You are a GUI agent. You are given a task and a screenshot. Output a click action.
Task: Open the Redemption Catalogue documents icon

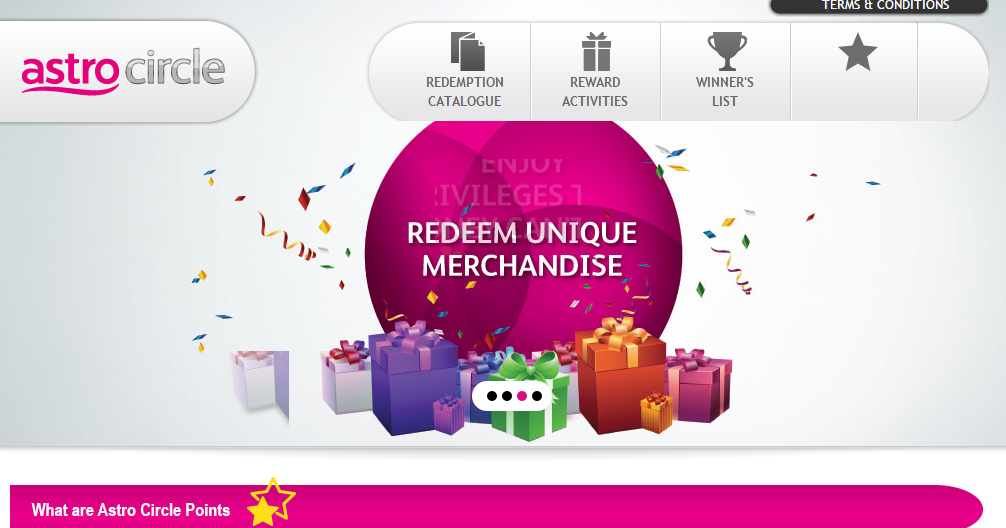pyautogui.click(x=467, y=51)
